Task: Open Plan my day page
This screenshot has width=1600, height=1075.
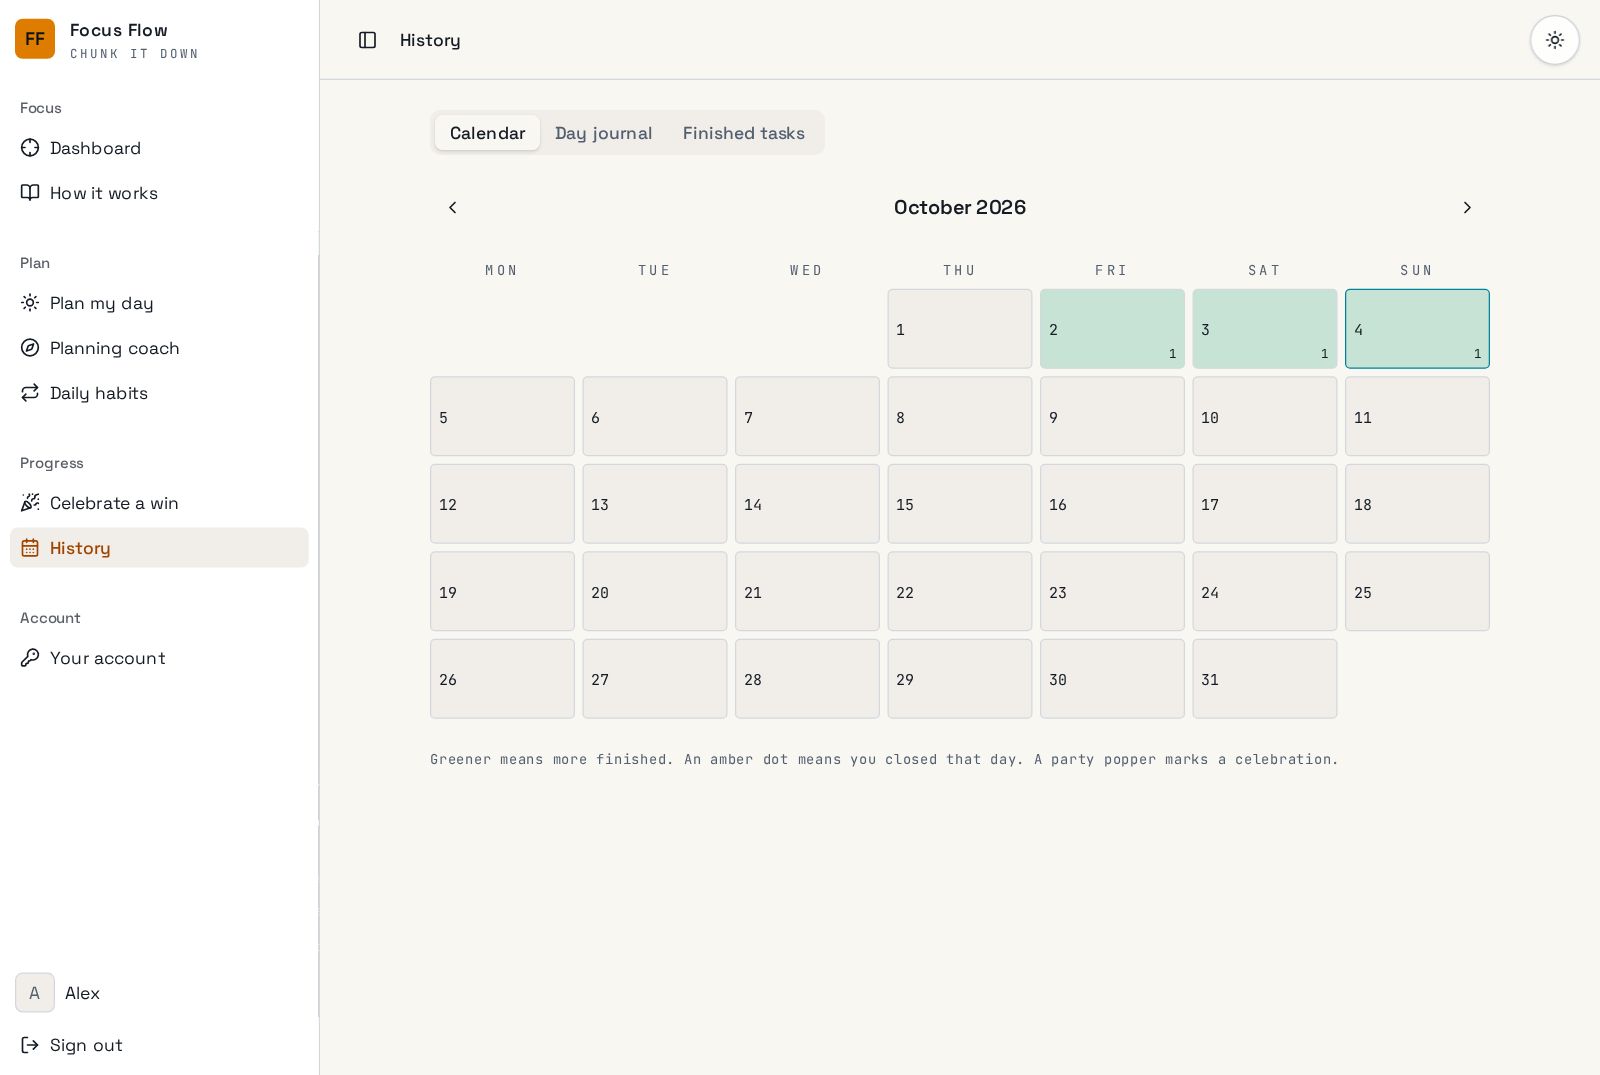Action: (x=159, y=303)
